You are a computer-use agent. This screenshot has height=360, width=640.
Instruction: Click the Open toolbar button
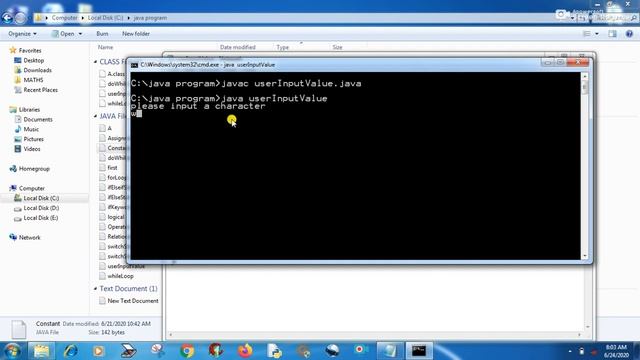pyautogui.click(x=64, y=34)
